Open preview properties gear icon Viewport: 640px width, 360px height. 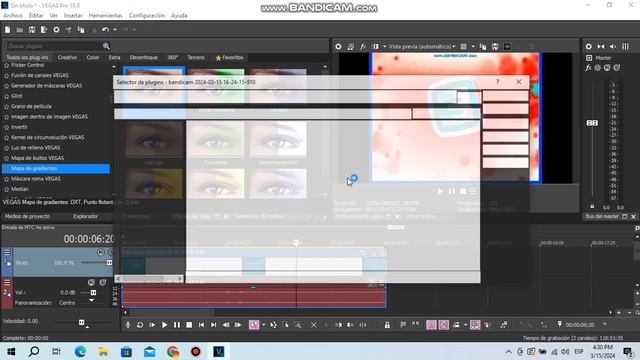pyautogui.click(x=338, y=47)
